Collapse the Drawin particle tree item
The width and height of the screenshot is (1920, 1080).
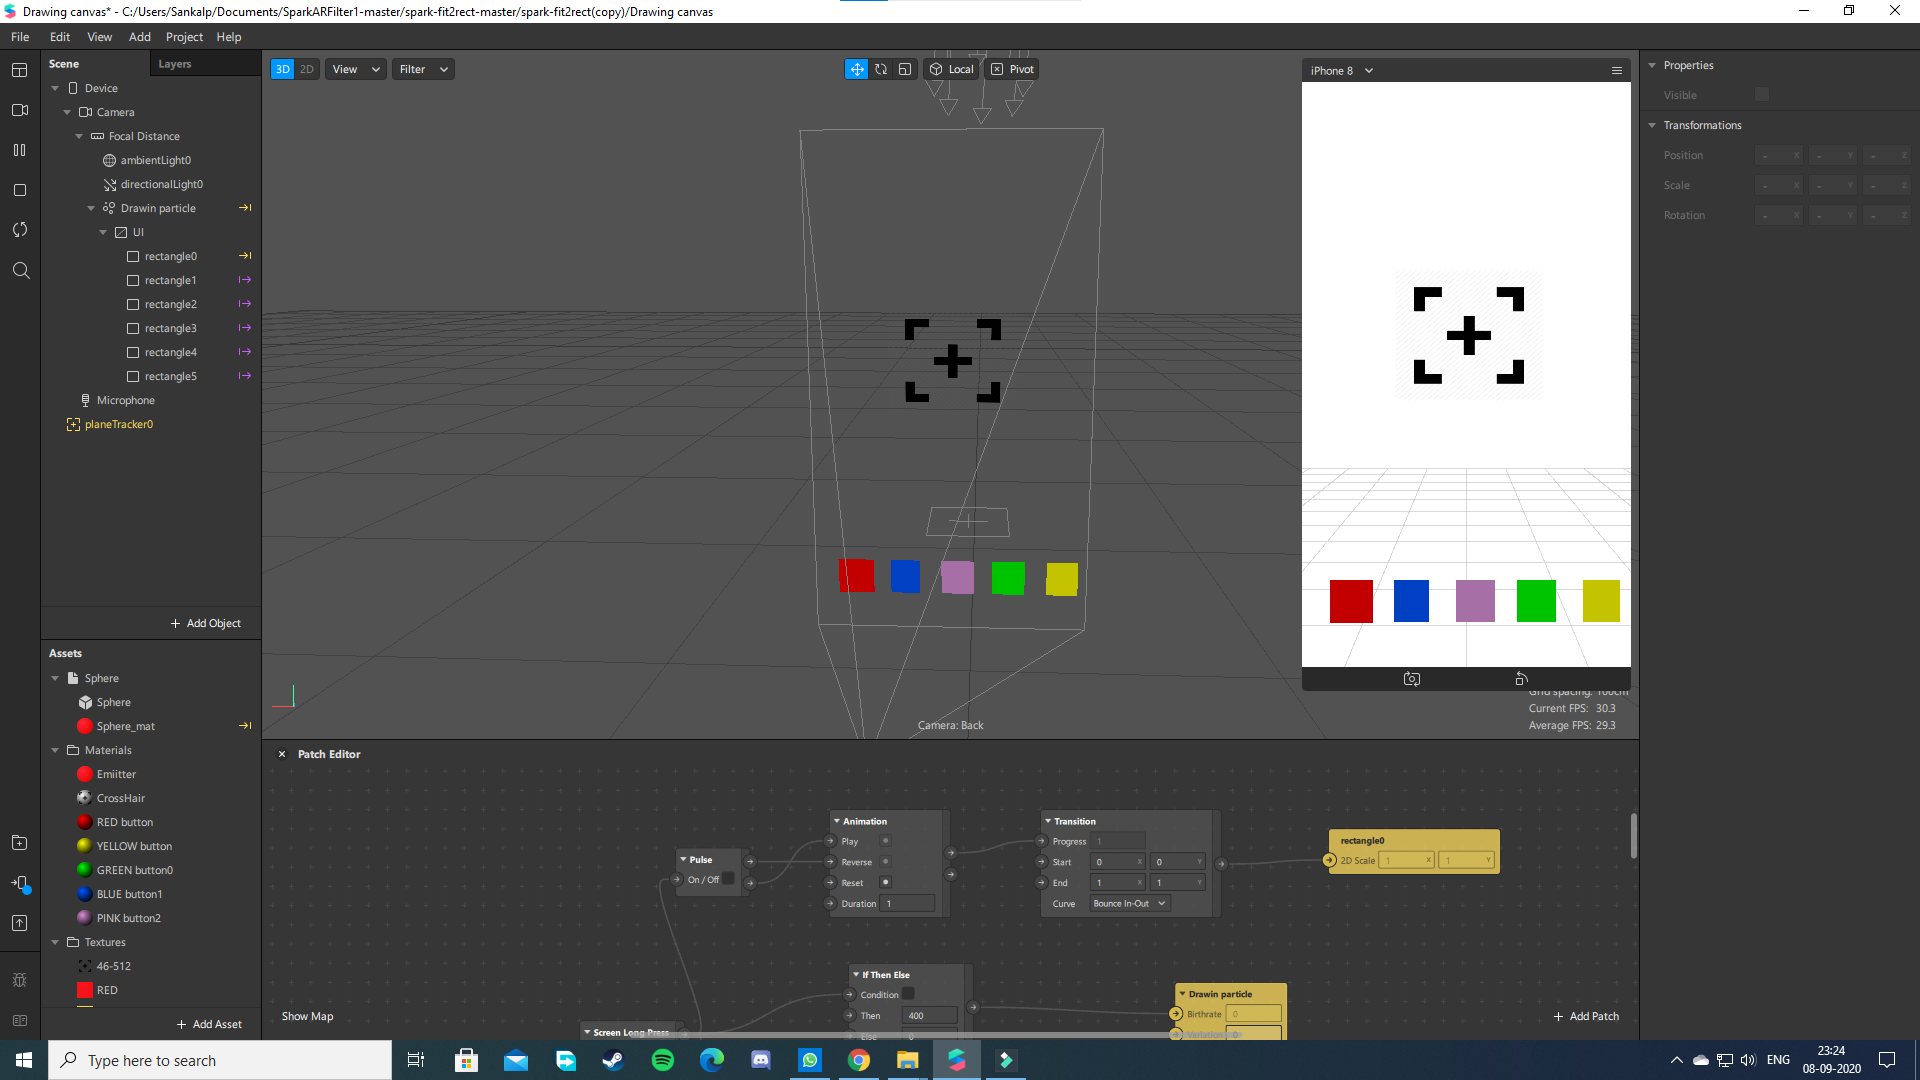point(91,208)
